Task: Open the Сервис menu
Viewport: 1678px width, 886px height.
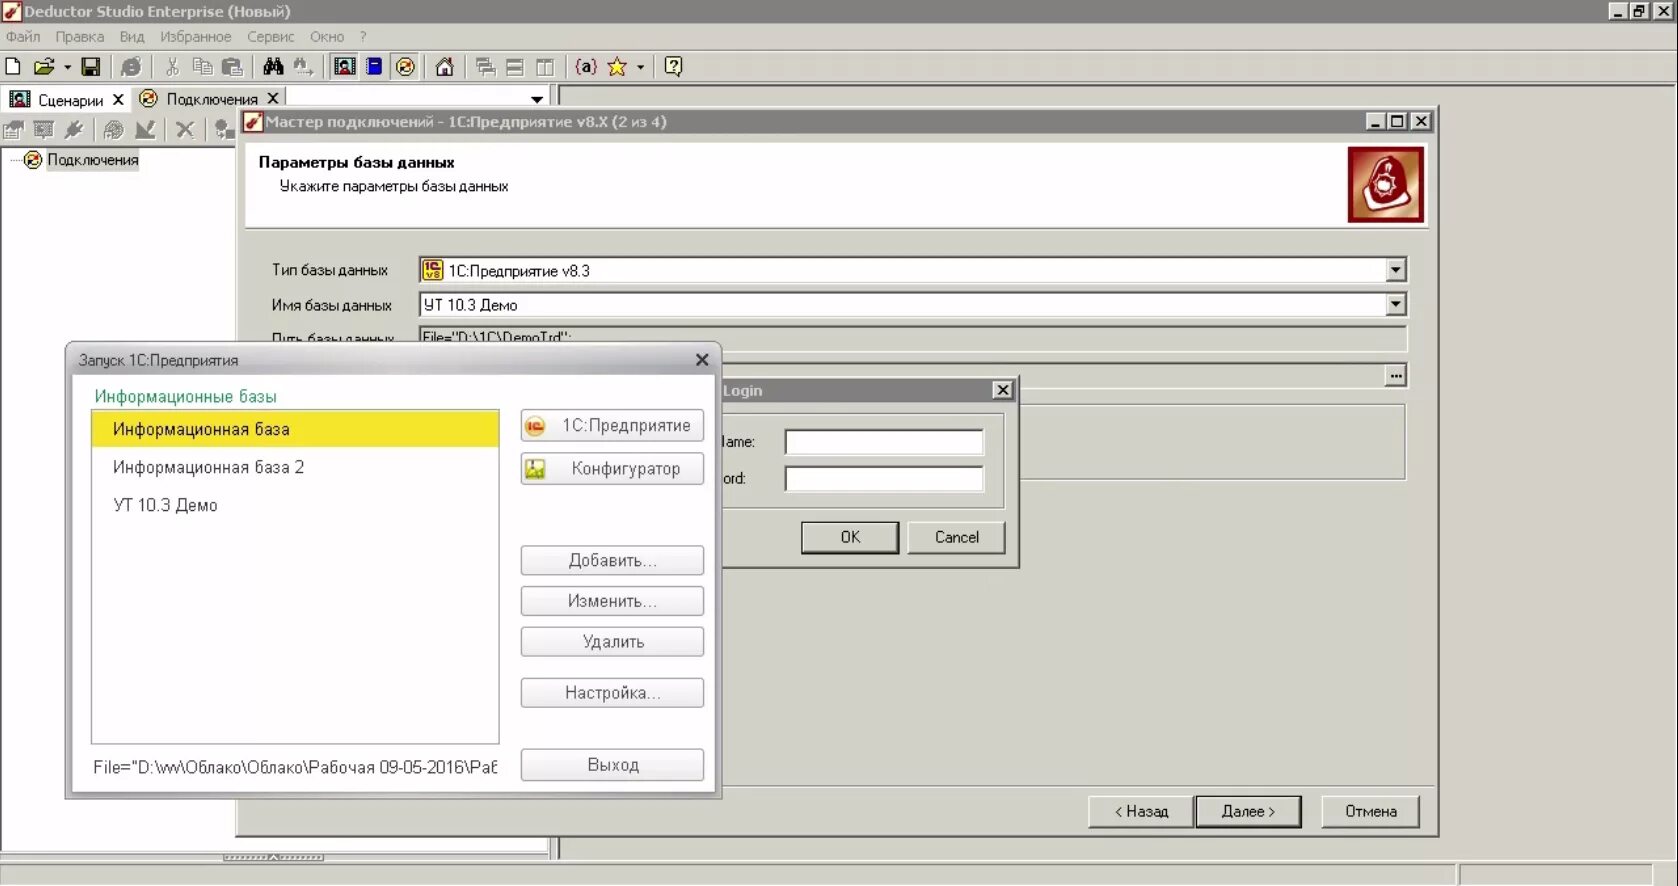Action: (271, 37)
